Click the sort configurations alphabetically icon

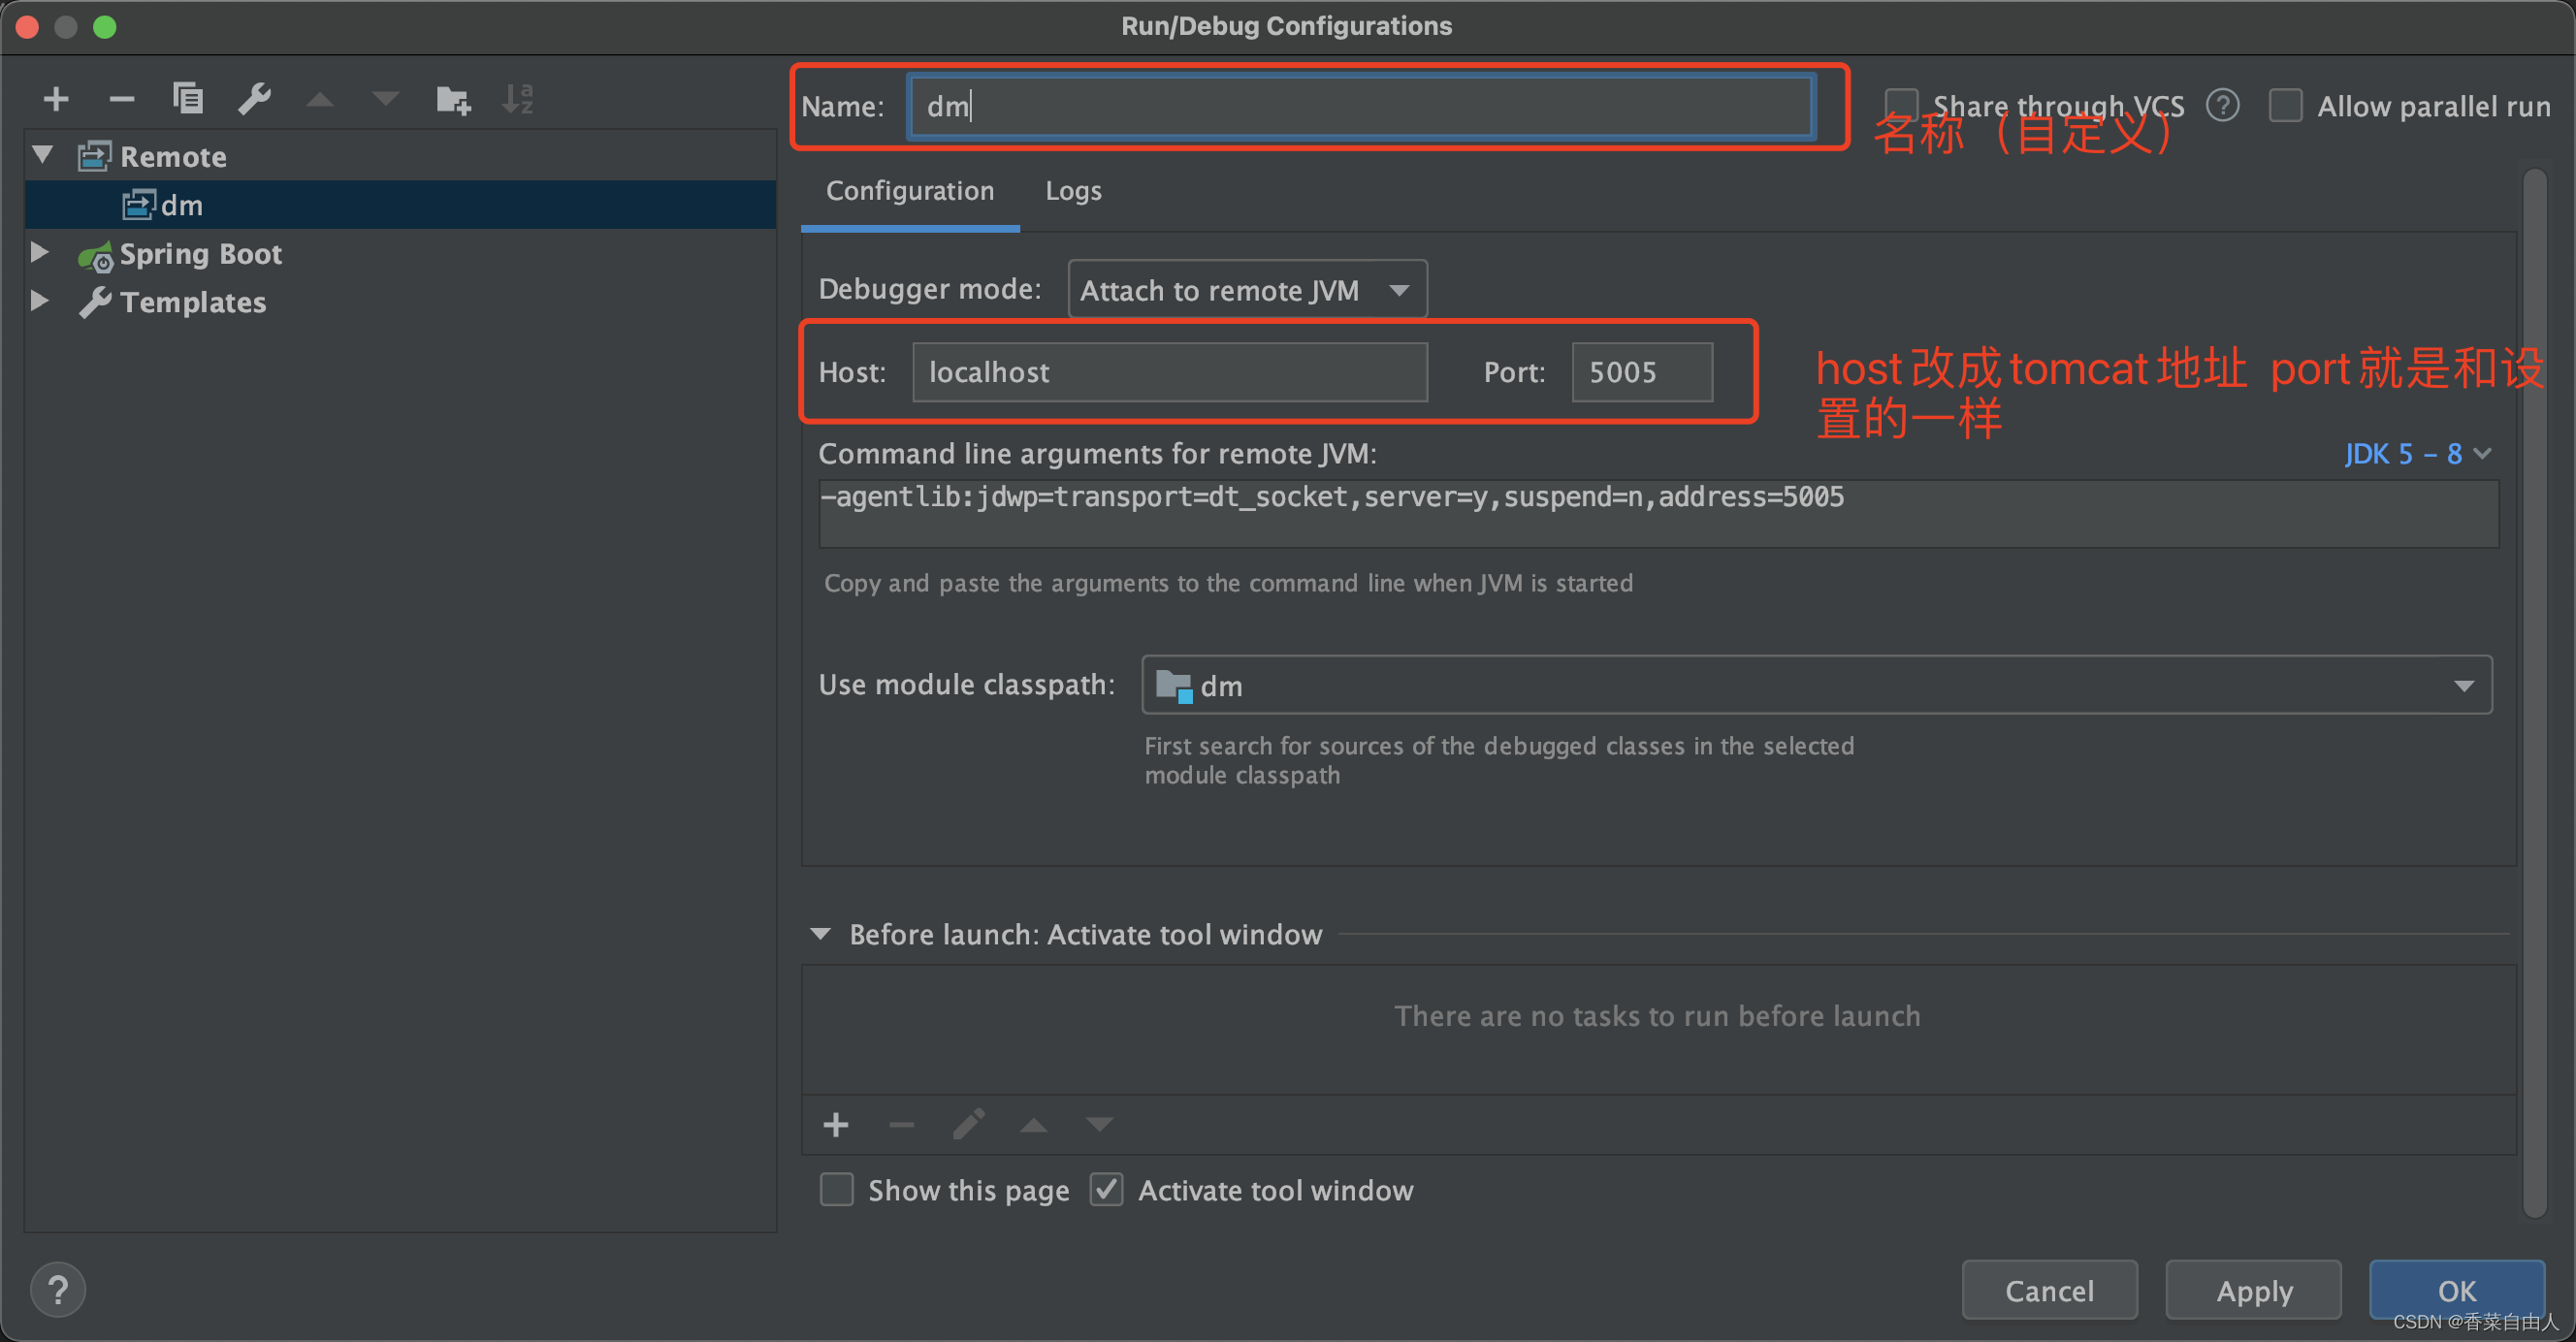[x=517, y=98]
